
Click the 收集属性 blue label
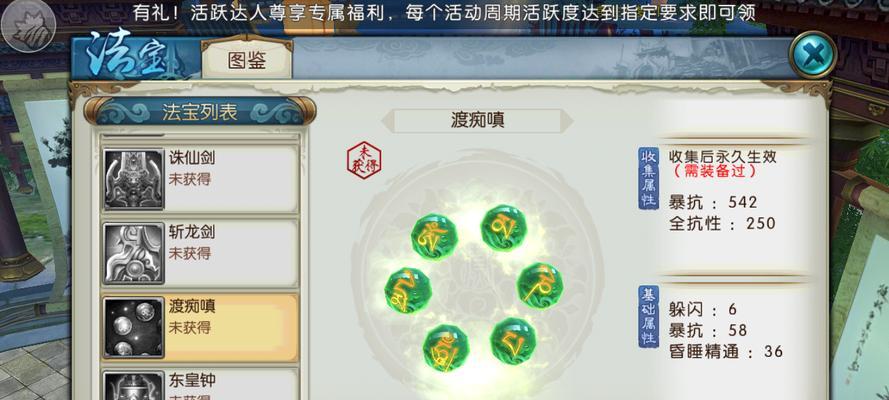(x=649, y=179)
